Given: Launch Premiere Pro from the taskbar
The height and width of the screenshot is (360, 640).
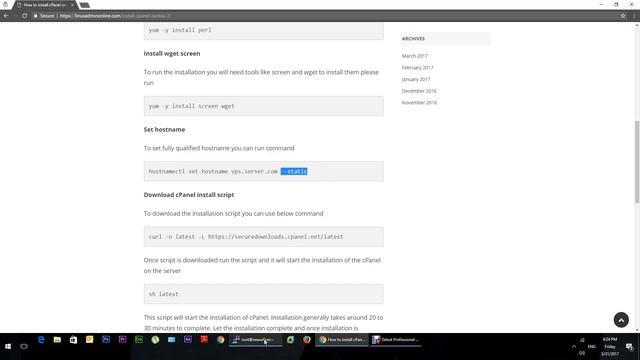Looking at the screenshot, I should pyautogui.click(x=122, y=340).
